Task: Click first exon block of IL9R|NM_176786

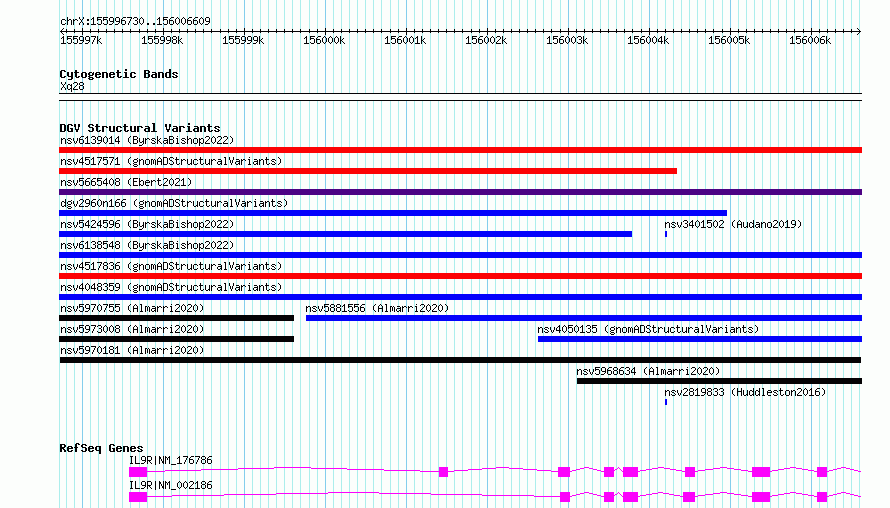Action: 138,472
